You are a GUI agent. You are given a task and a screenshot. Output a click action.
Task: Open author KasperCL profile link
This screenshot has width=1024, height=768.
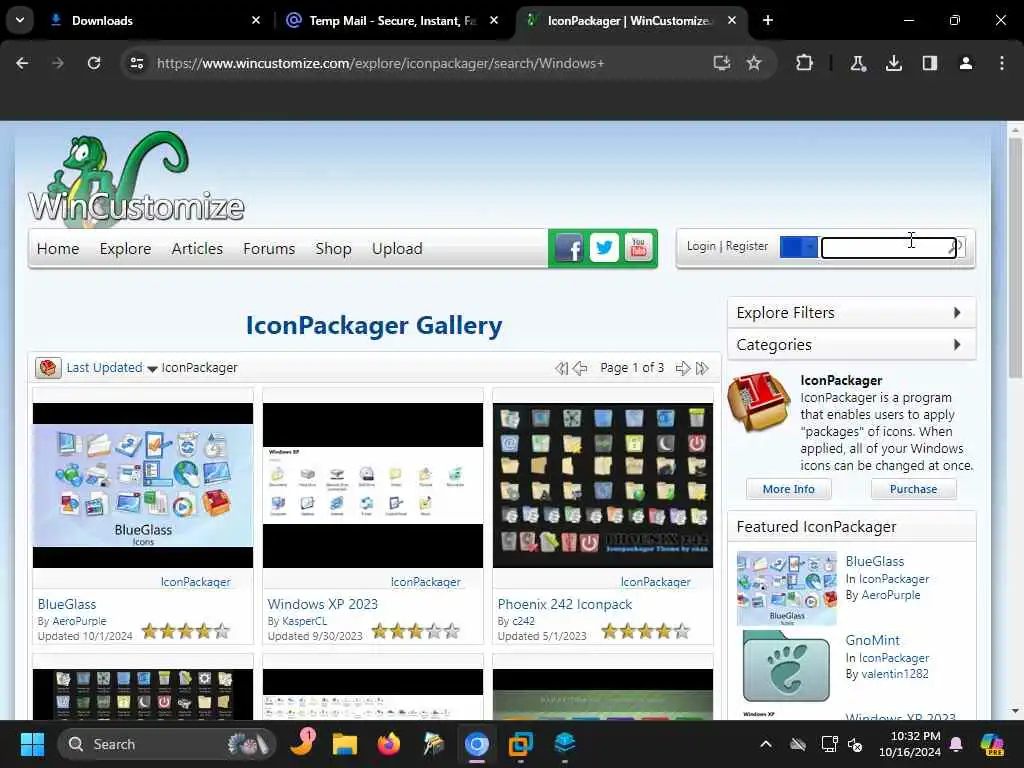[304, 621]
